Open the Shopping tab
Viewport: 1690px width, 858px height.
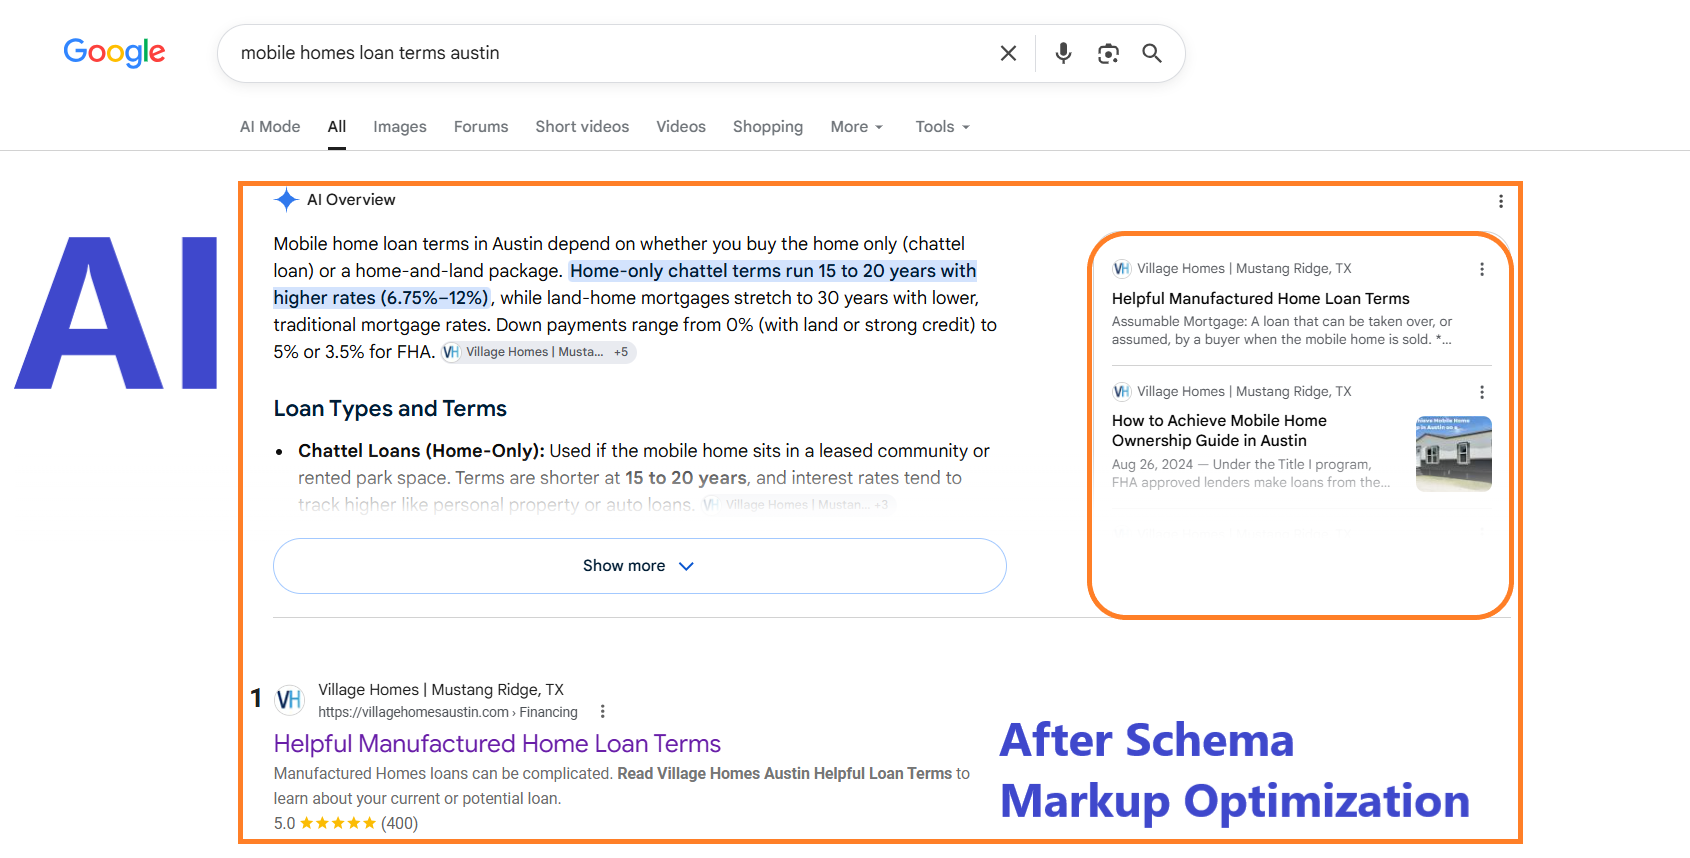click(768, 126)
